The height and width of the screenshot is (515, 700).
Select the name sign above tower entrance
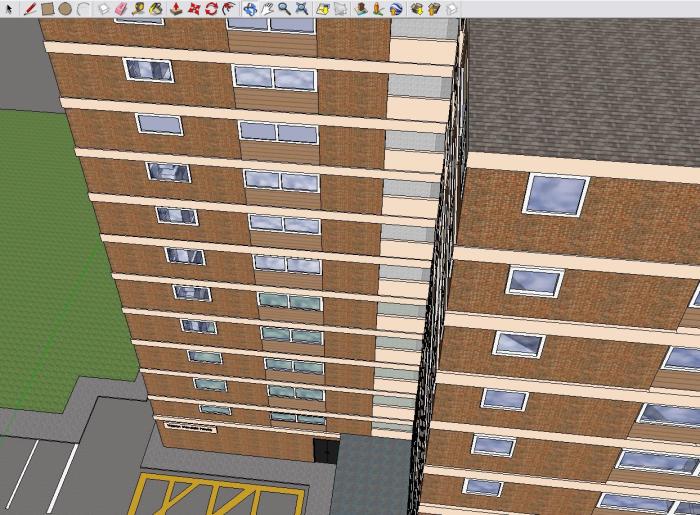click(x=191, y=428)
